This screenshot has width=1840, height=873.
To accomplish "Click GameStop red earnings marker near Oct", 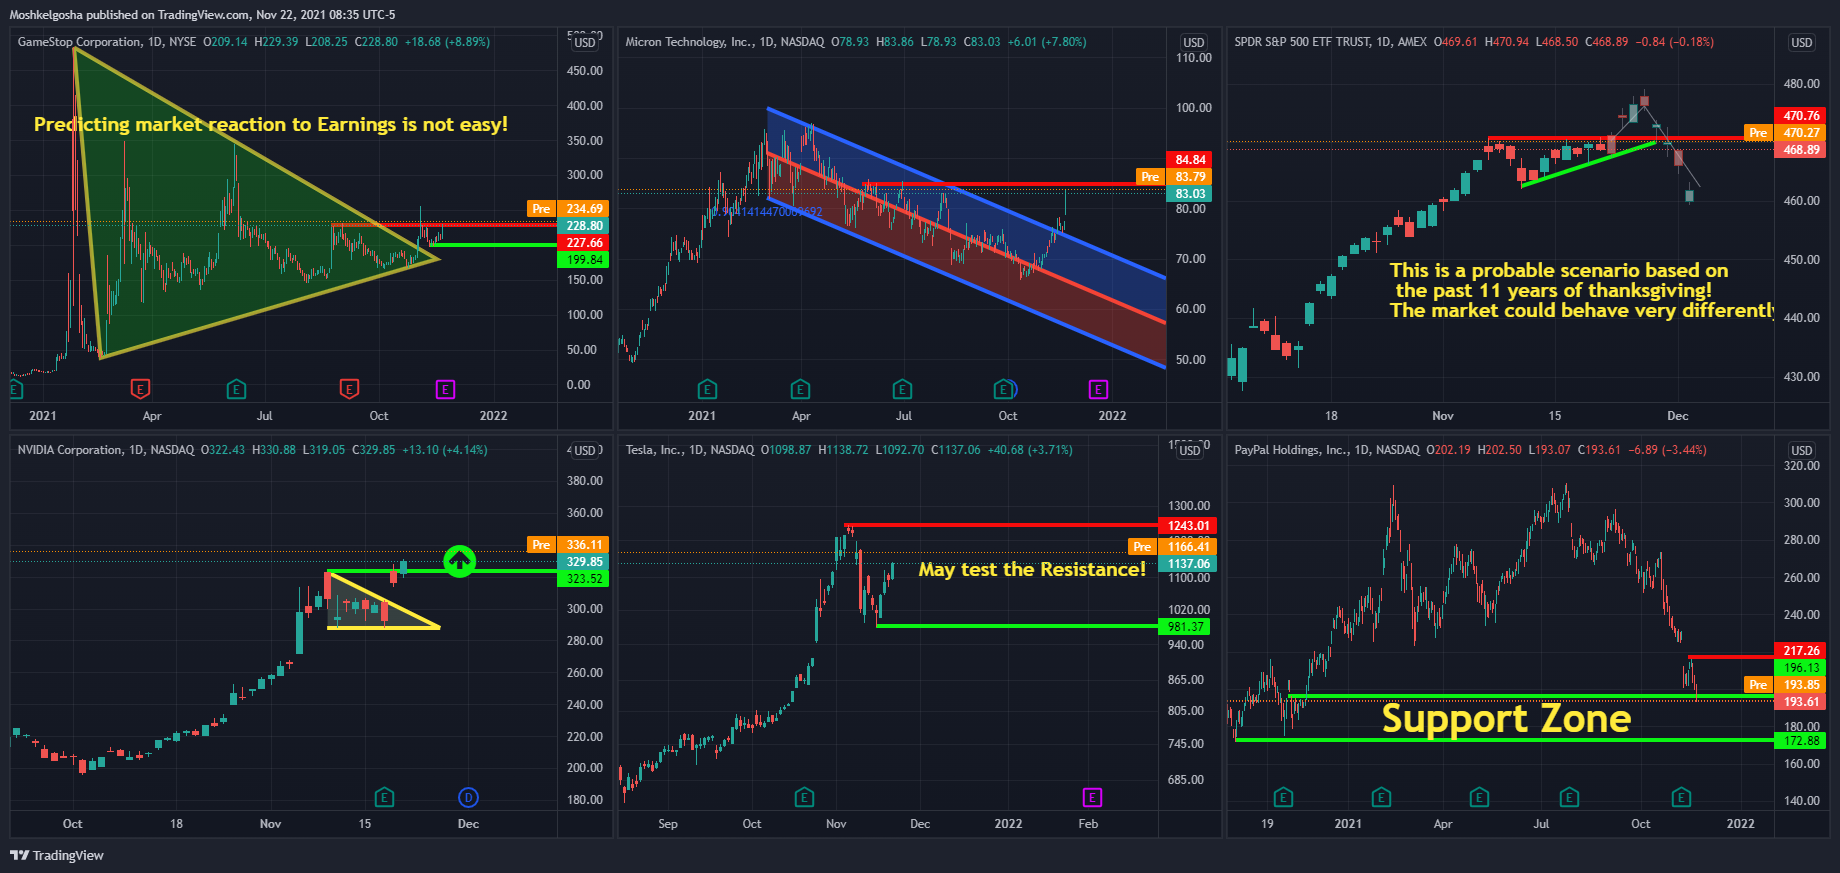I will pos(349,389).
